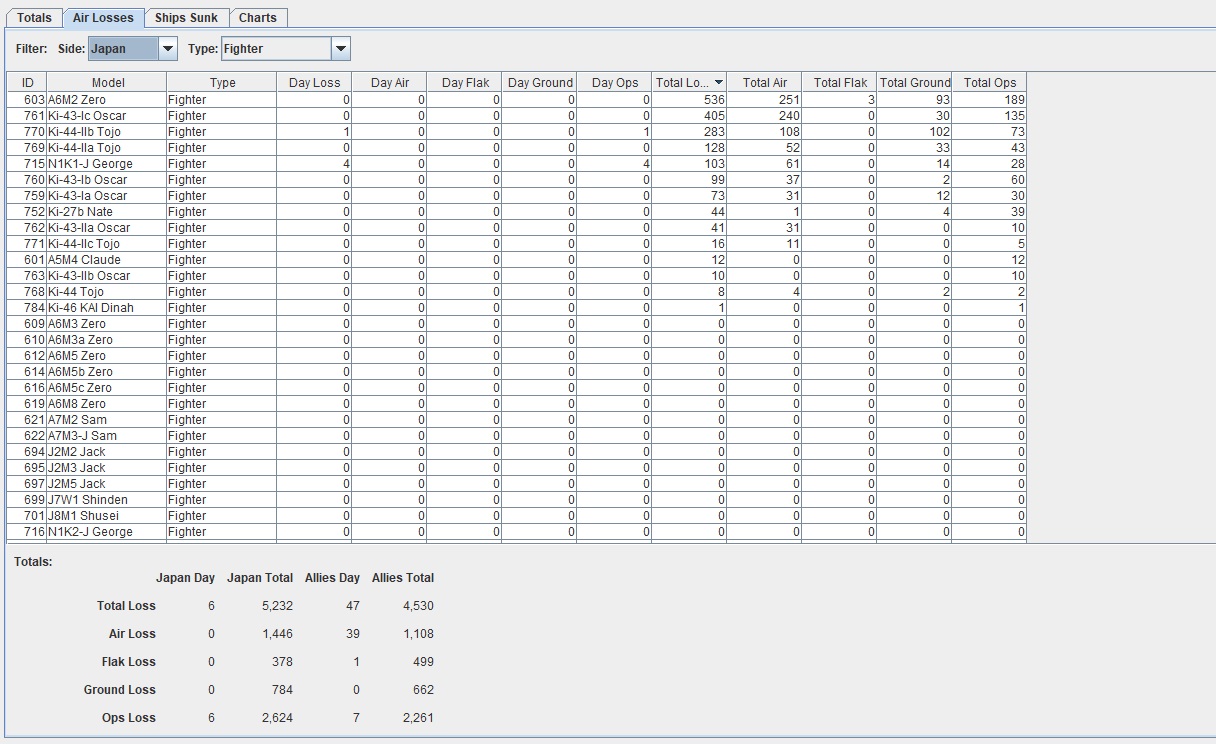Sort by the Type column header
The height and width of the screenshot is (744, 1216).
[x=222, y=82]
